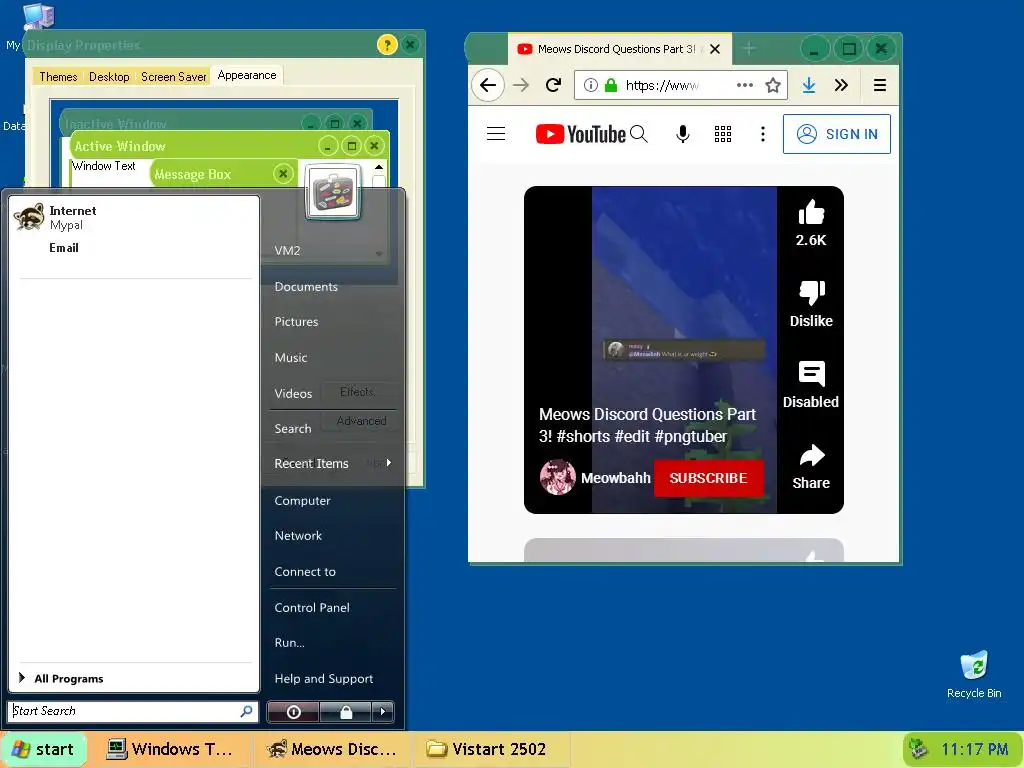Click the SIGN IN button

837,134
